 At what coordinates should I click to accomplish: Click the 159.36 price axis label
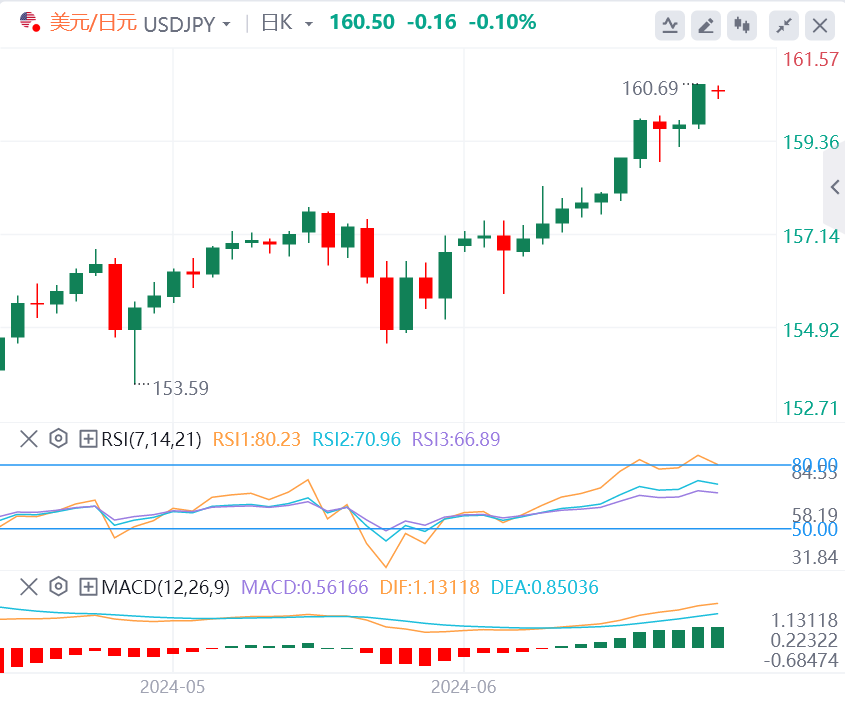811,142
